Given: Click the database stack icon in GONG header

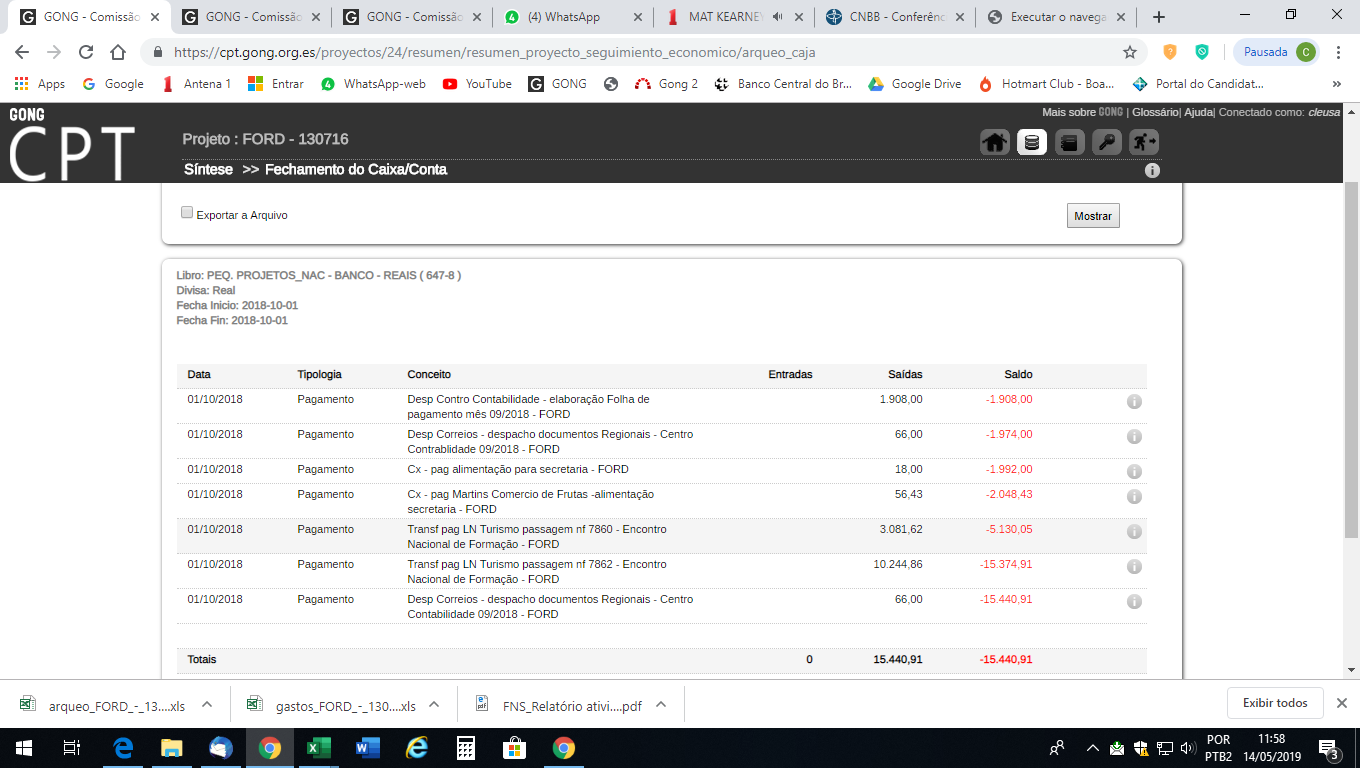Looking at the screenshot, I should point(1032,142).
